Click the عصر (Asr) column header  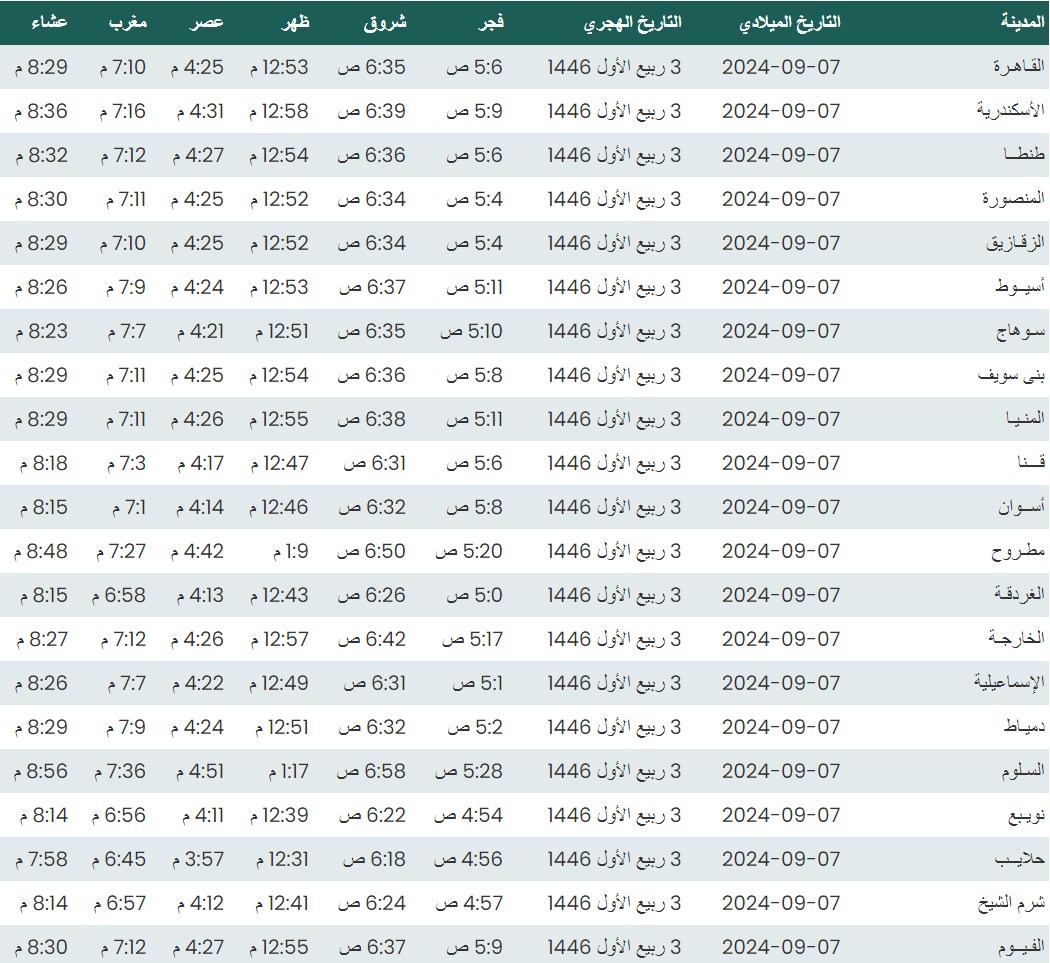click(x=208, y=22)
